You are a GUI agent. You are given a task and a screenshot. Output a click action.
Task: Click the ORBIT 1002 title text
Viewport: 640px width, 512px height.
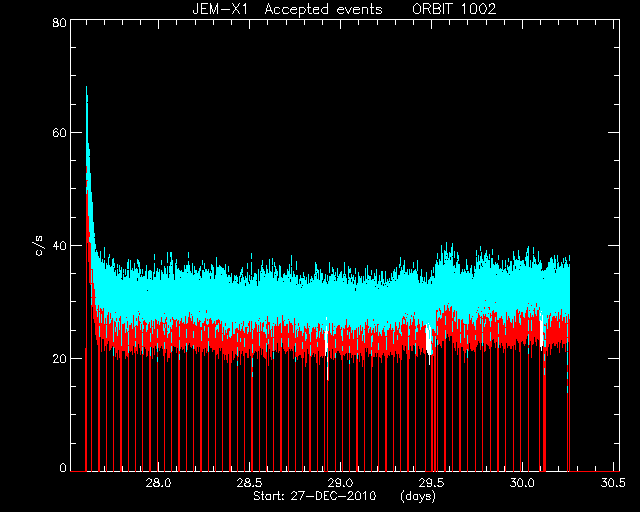click(454, 9)
